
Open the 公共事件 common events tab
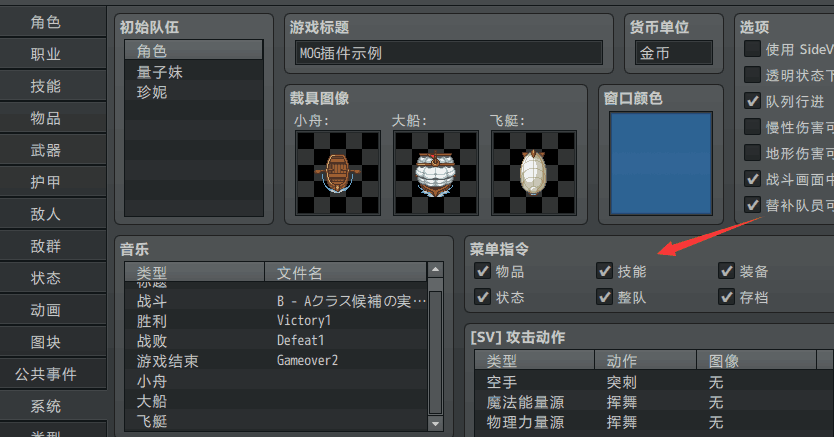(46, 375)
